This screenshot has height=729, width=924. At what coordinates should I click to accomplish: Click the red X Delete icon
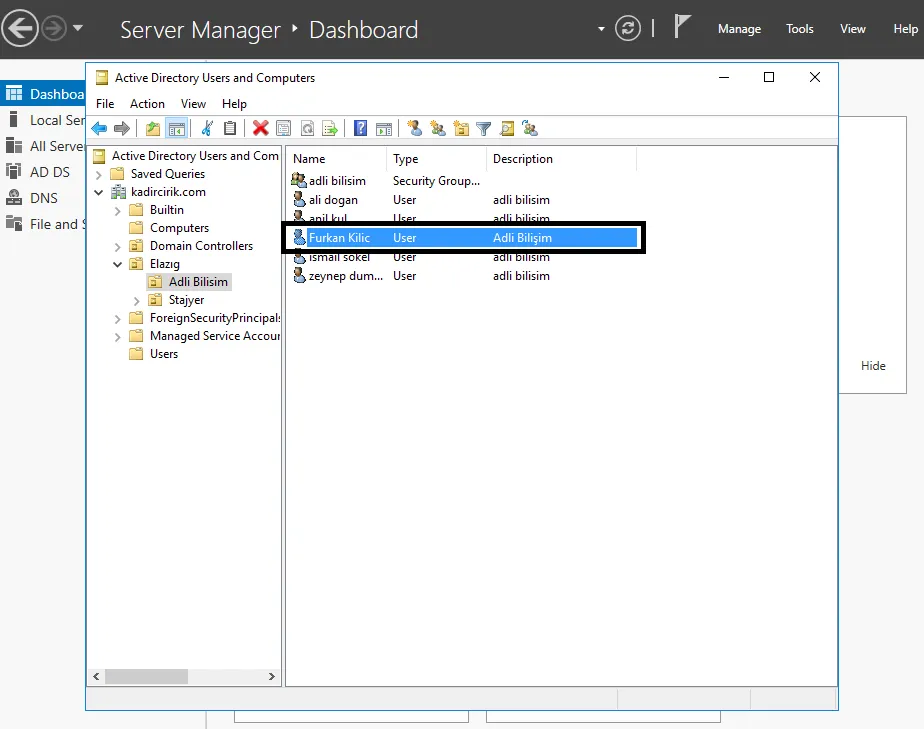click(x=260, y=128)
